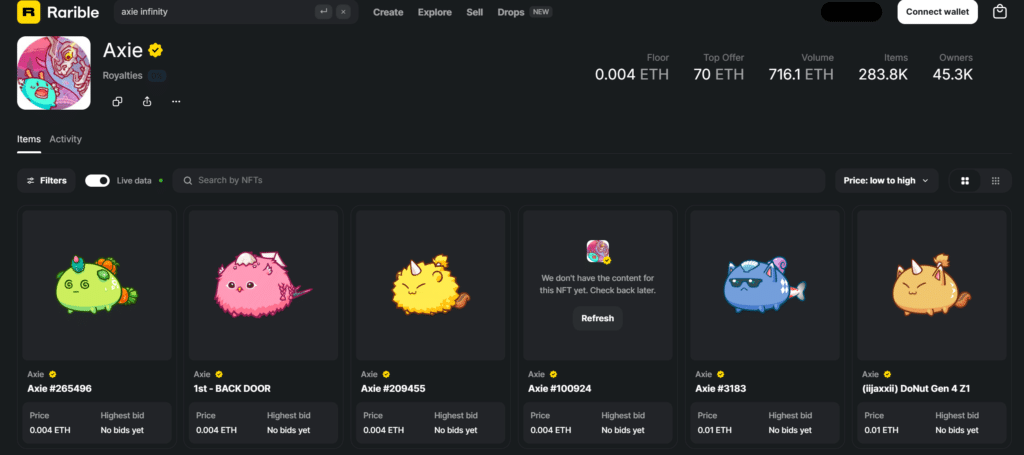Click the Axie #265496 title
1024x455 pixels.
point(59,388)
